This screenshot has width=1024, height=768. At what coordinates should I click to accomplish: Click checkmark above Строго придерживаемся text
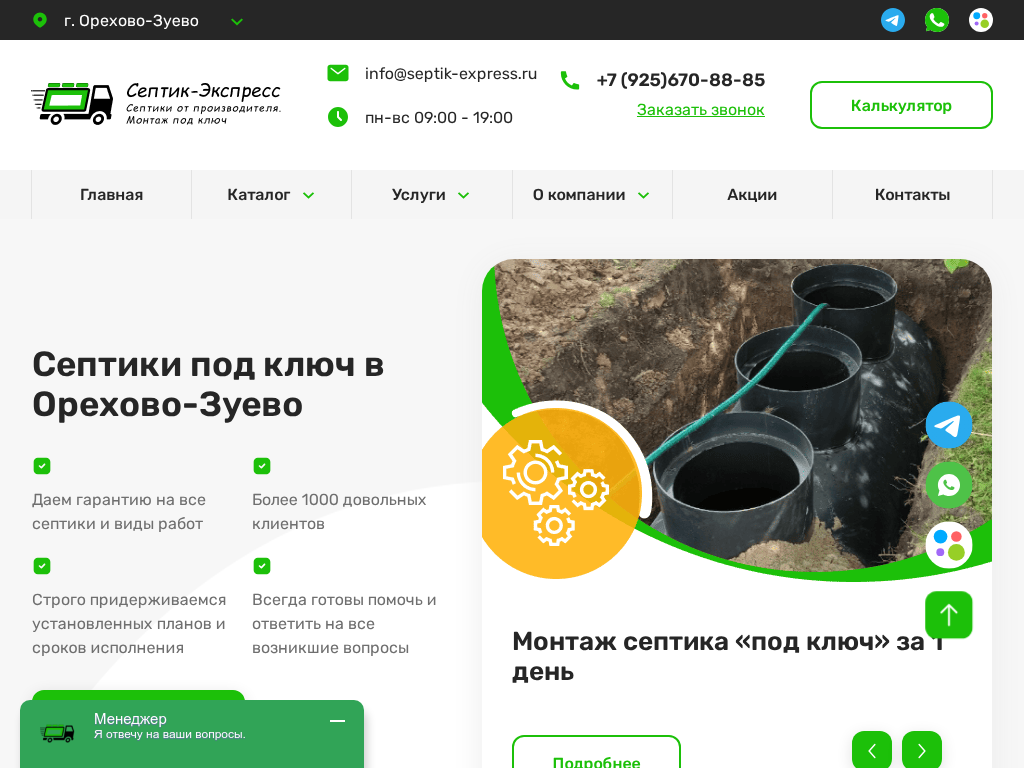[42, 566]
